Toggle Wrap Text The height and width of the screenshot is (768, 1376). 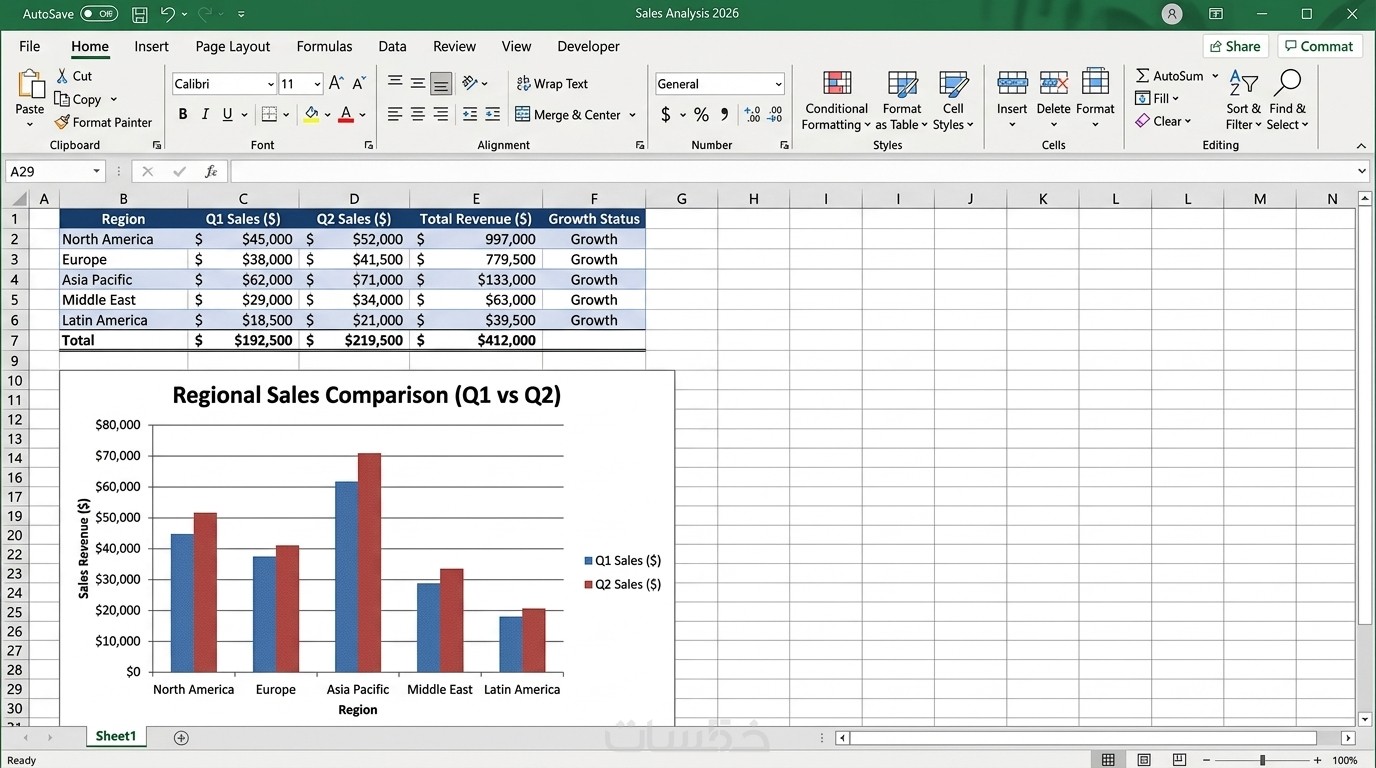click(552, 84)
